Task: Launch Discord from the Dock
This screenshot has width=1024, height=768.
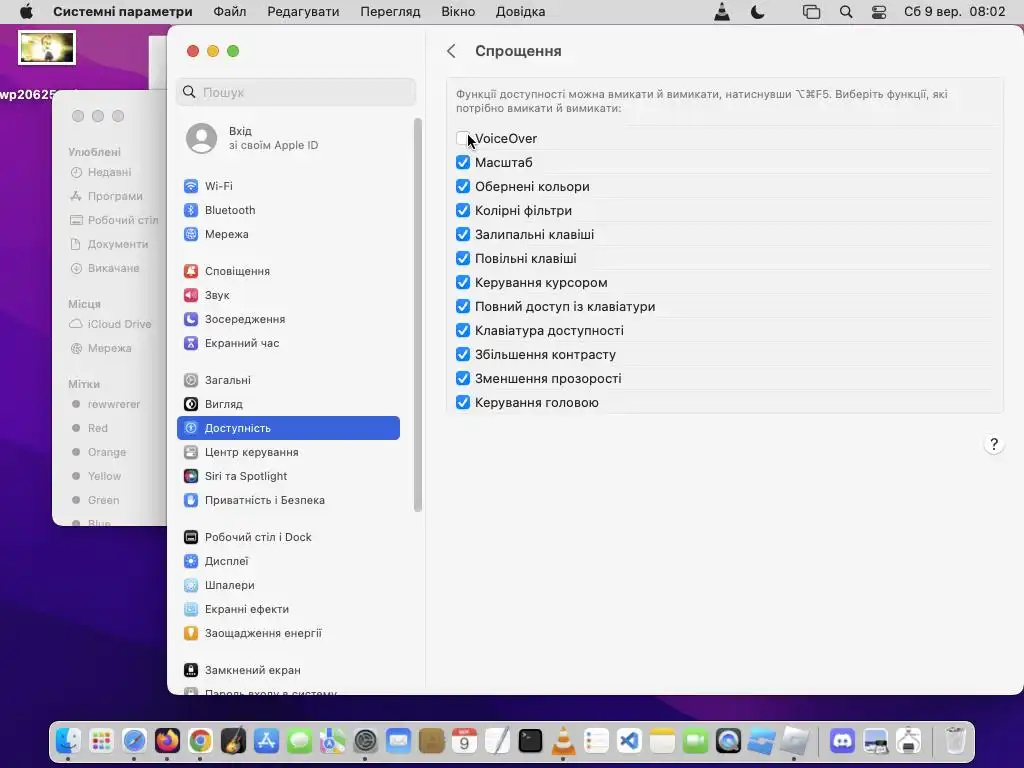Action: 842,741
